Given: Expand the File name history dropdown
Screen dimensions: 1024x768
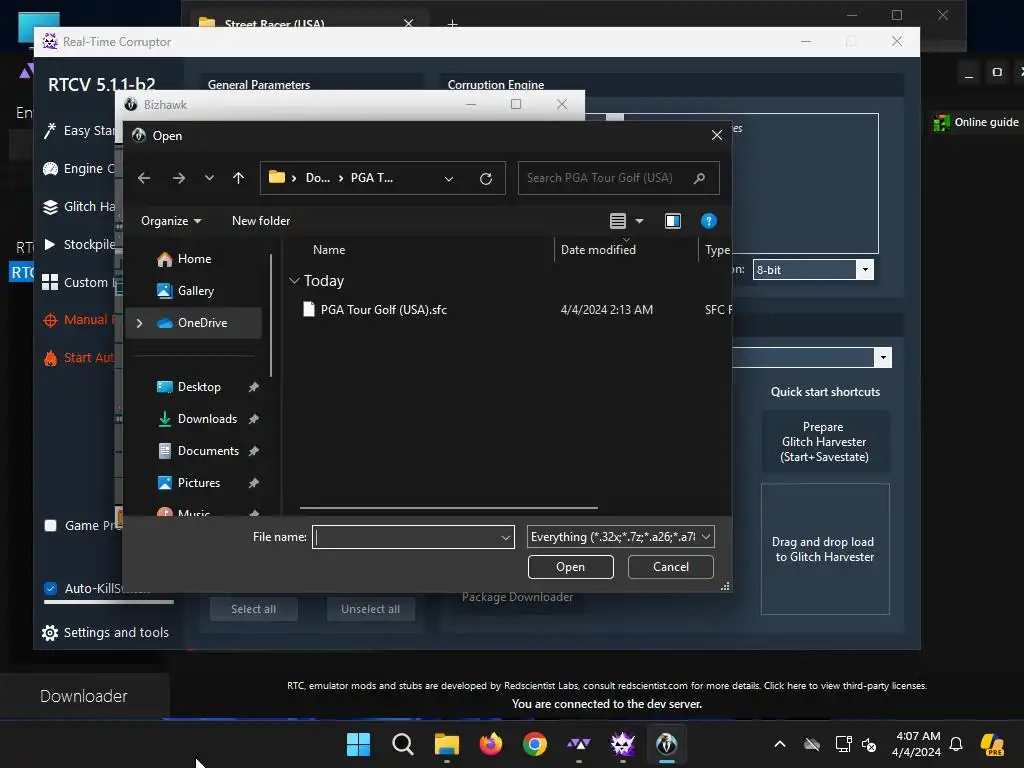Looking at the screenshot, I should click(505, 537).
